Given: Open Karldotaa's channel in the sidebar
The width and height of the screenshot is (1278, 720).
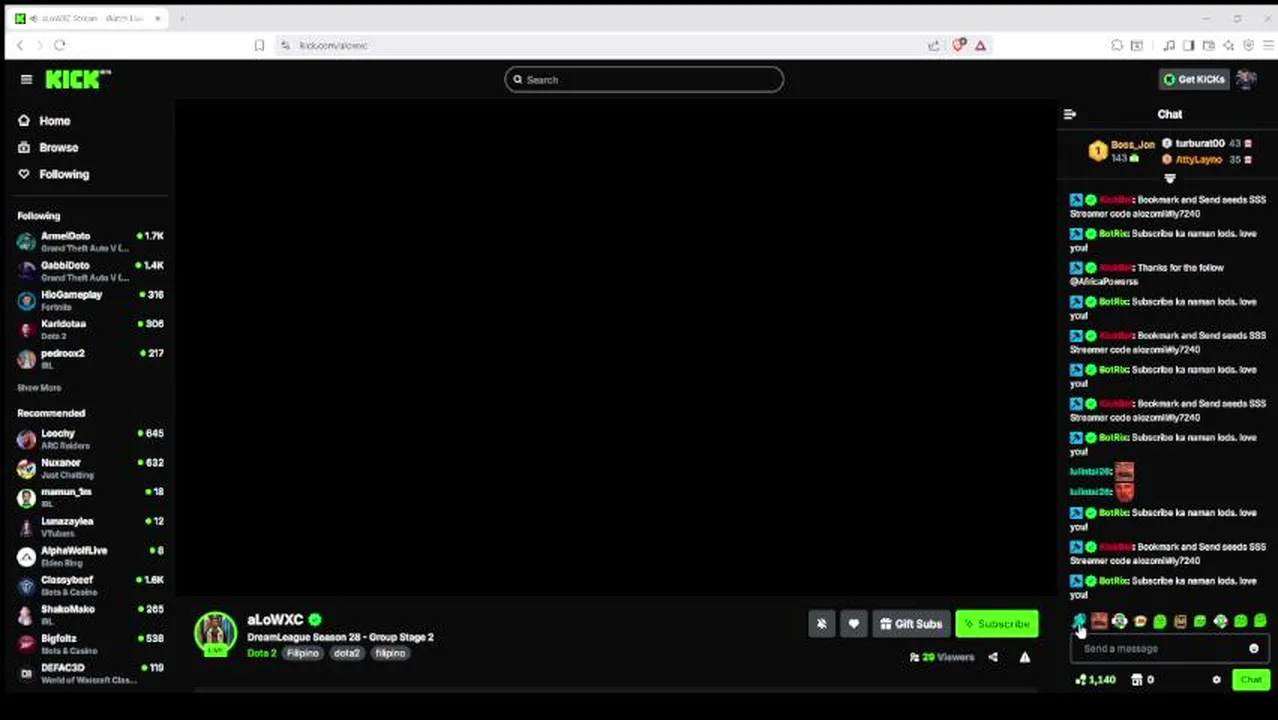Looking at the screenshot, I should pos(90,329).
